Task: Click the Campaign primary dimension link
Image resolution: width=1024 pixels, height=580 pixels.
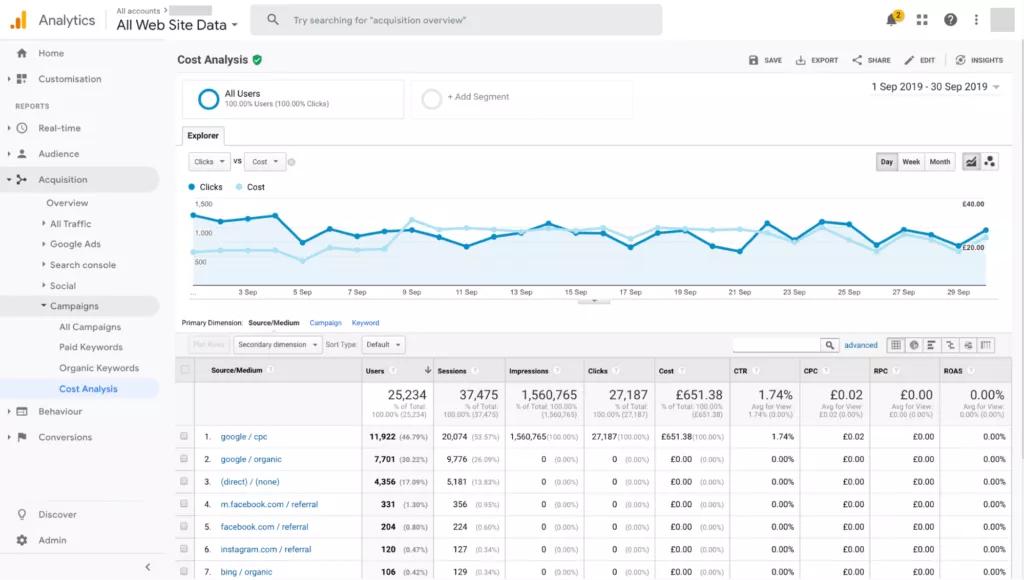Action: (325, 323)
